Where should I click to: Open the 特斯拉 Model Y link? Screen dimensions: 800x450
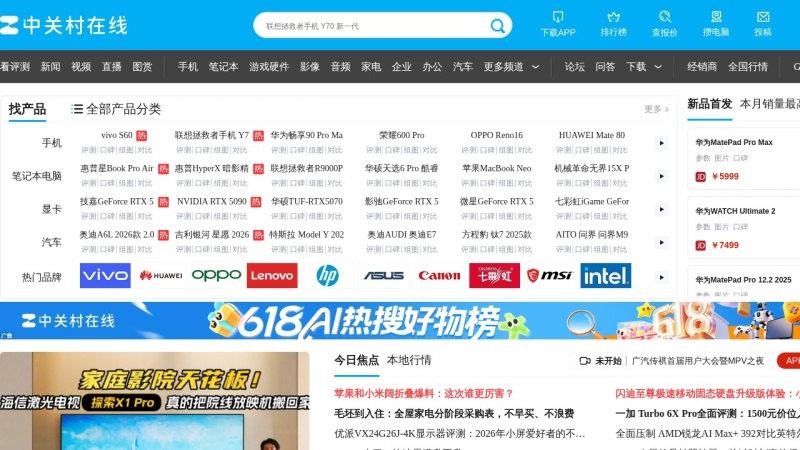[x=307, y=235]
